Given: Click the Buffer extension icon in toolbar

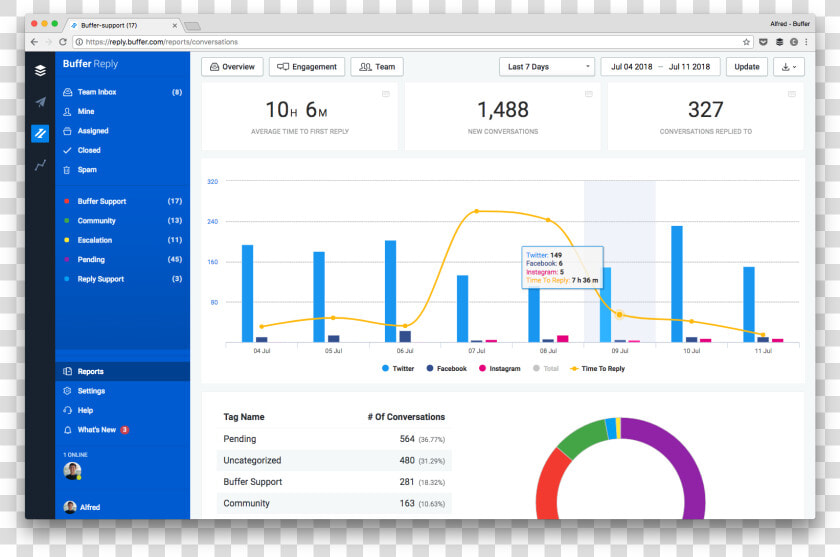Looking at the screenshot, I should (779, 42).
